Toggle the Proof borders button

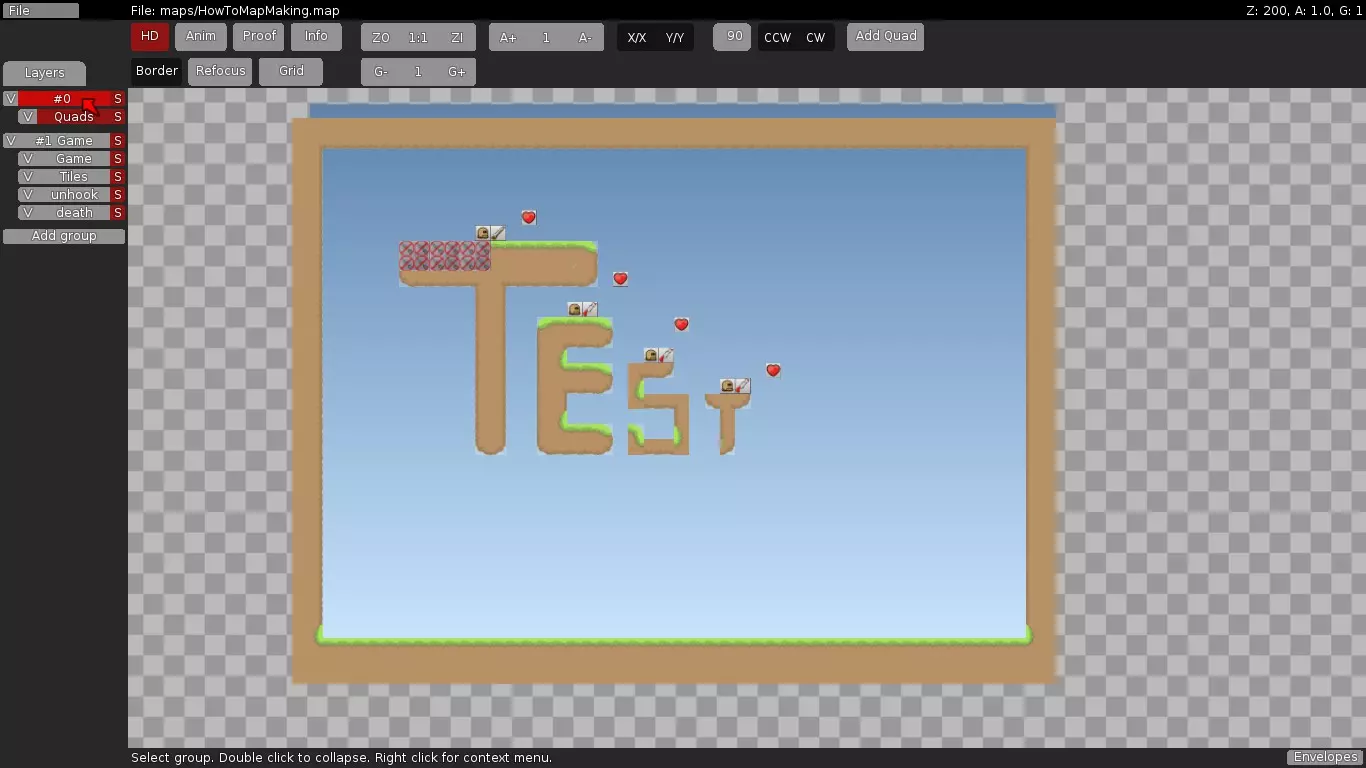coord(259,37)
